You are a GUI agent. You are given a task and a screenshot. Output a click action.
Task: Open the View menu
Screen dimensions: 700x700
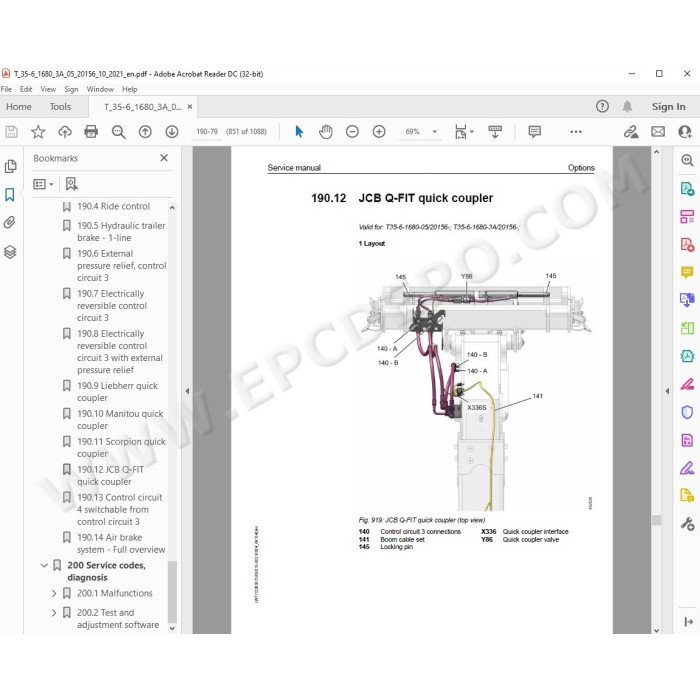(x=48, y=89)
